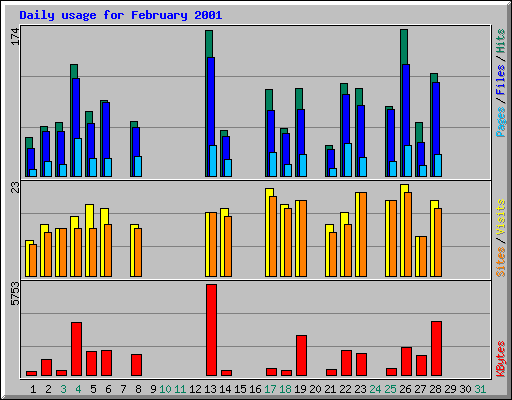The image size is (512, 400).
Task: Click day 28 on the x-axis
Action: [435, 389]
